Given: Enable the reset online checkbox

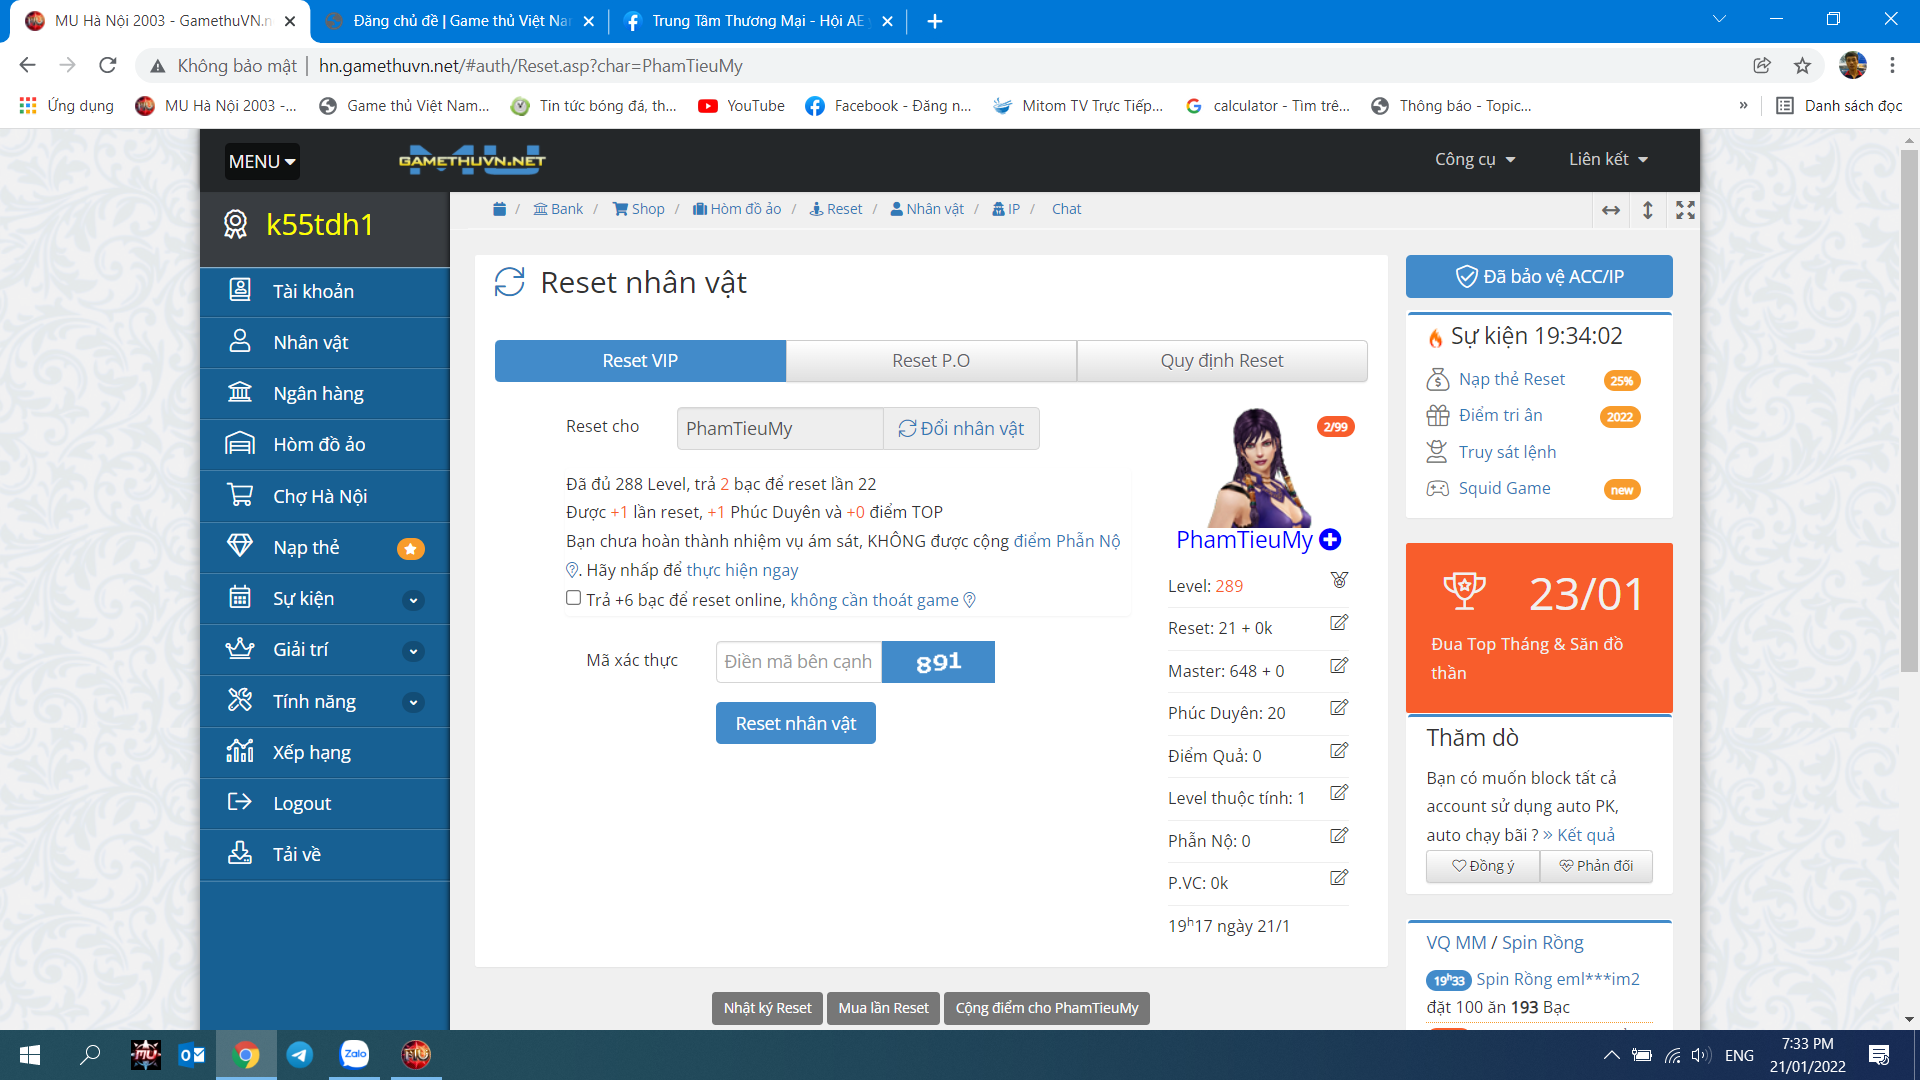Looking at the screenshot, I should point(573,598).
